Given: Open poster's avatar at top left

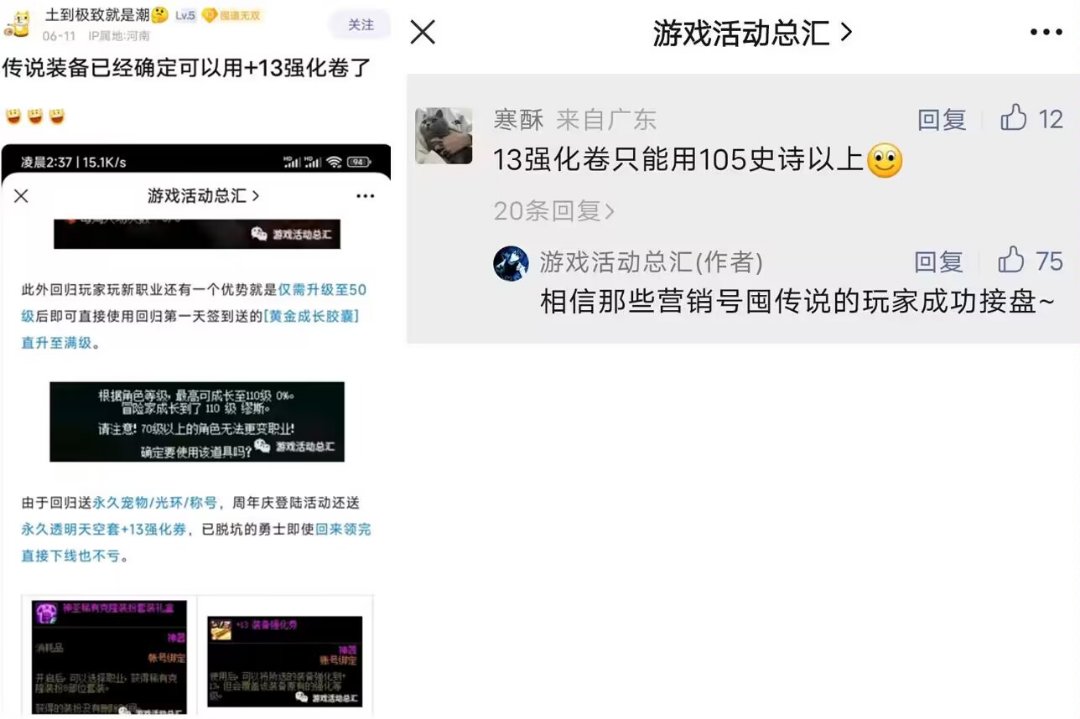Looking at the screenshot, I should pyautogui.click(x=18, y=25).
